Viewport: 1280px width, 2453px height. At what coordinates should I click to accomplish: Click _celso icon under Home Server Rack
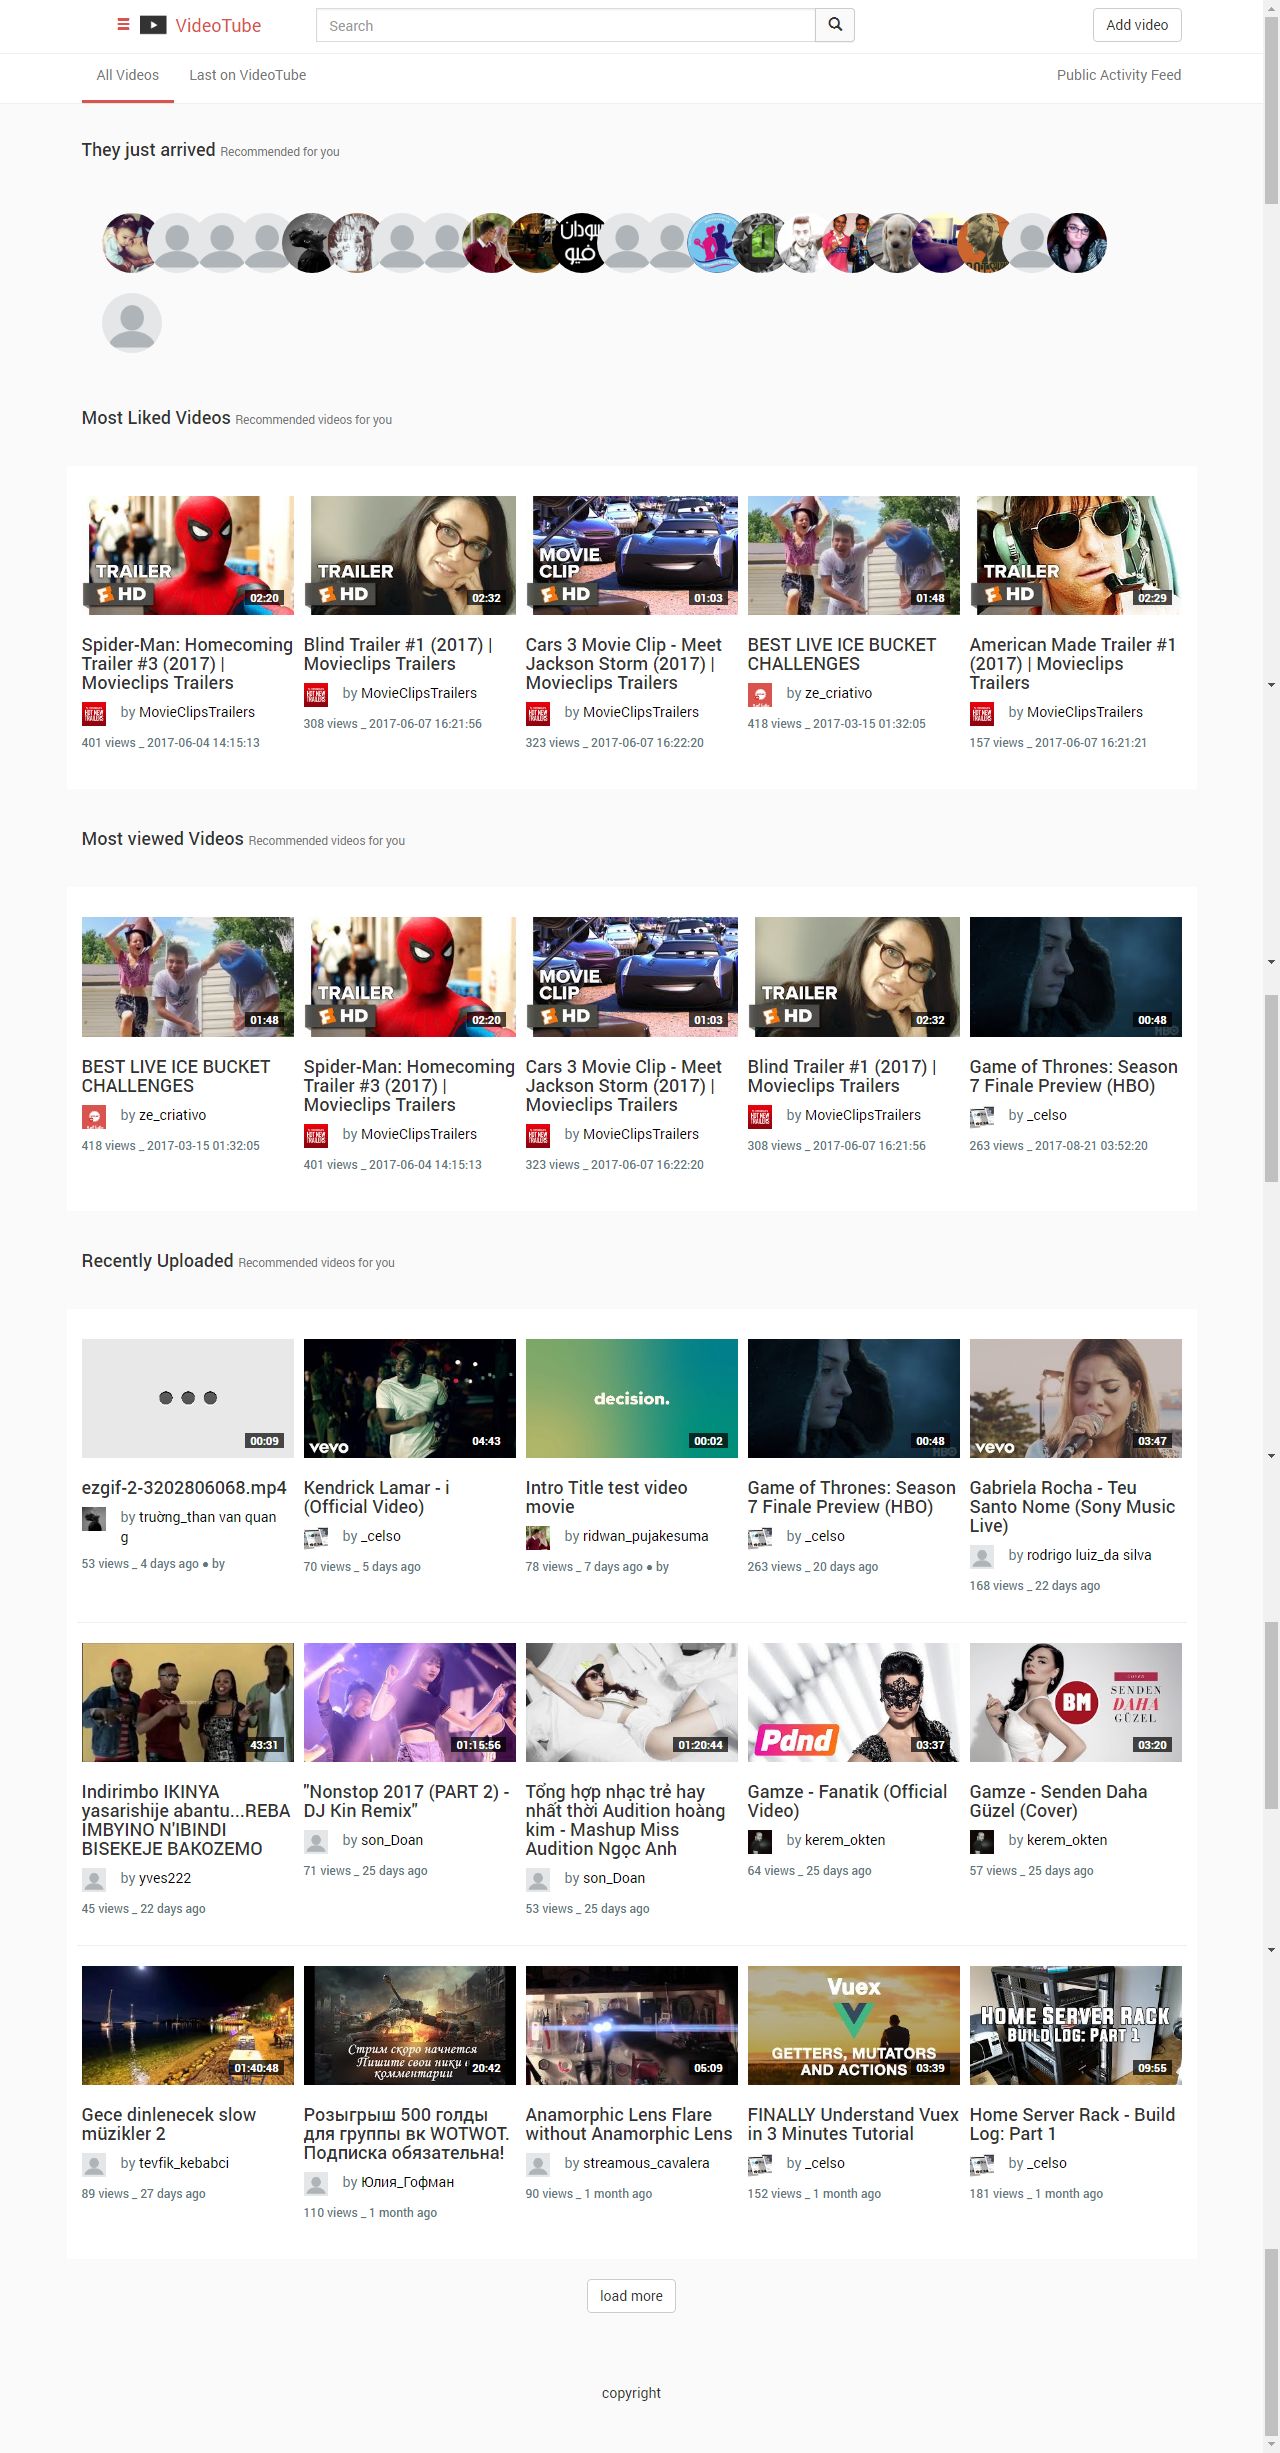click(982, 2165)
